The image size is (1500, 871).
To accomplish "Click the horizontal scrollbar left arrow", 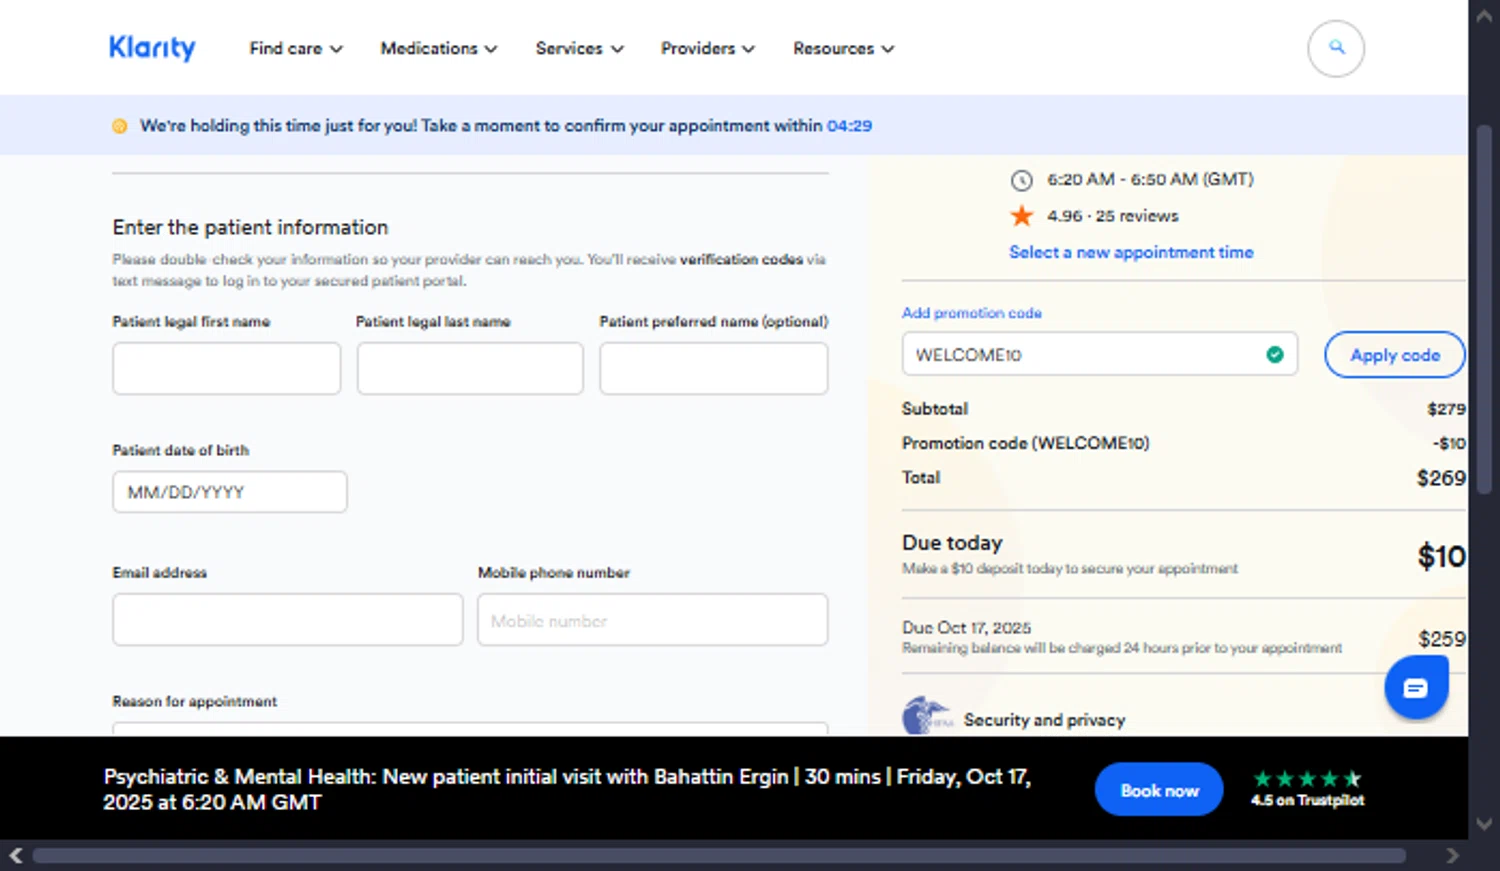I will coord(16,856).
